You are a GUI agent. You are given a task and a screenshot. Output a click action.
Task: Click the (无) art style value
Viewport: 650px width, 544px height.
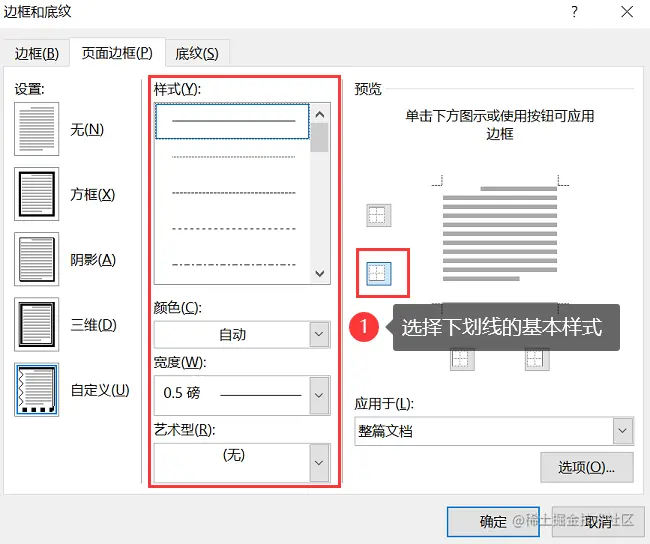[x=234, y=455]
